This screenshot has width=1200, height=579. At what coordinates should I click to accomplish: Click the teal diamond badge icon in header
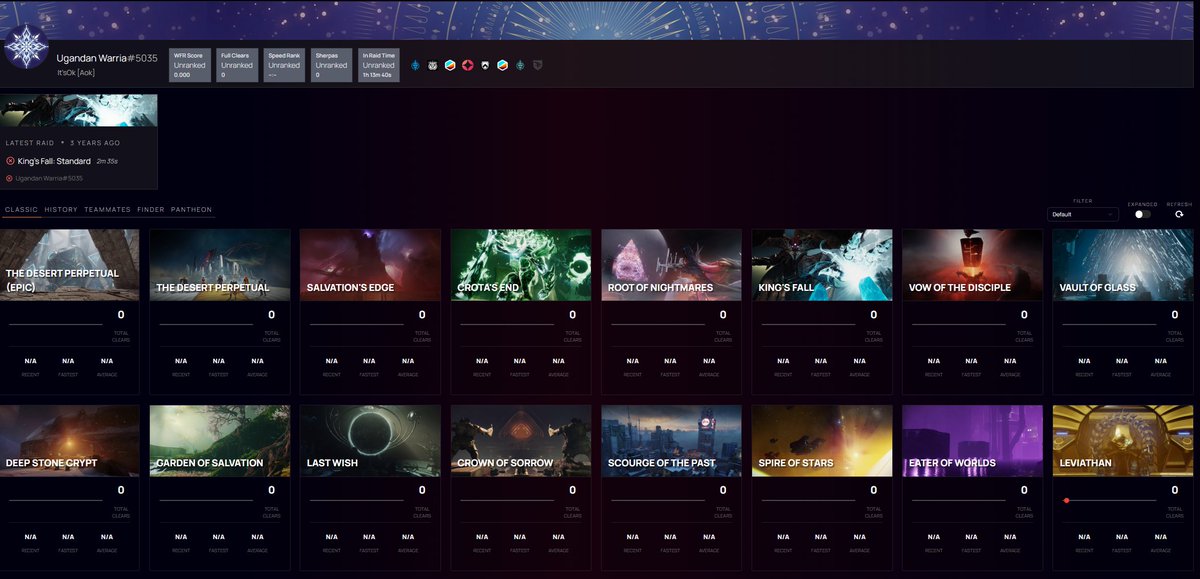click(520, 65)
